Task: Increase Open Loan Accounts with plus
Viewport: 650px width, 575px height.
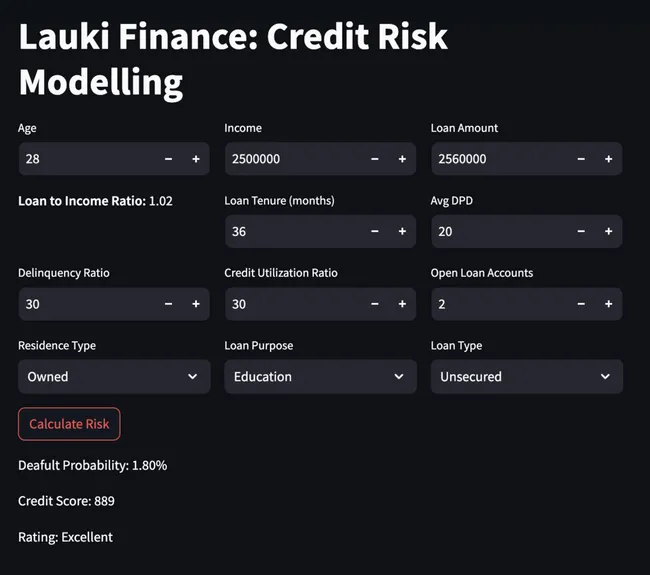Action: 608,304
